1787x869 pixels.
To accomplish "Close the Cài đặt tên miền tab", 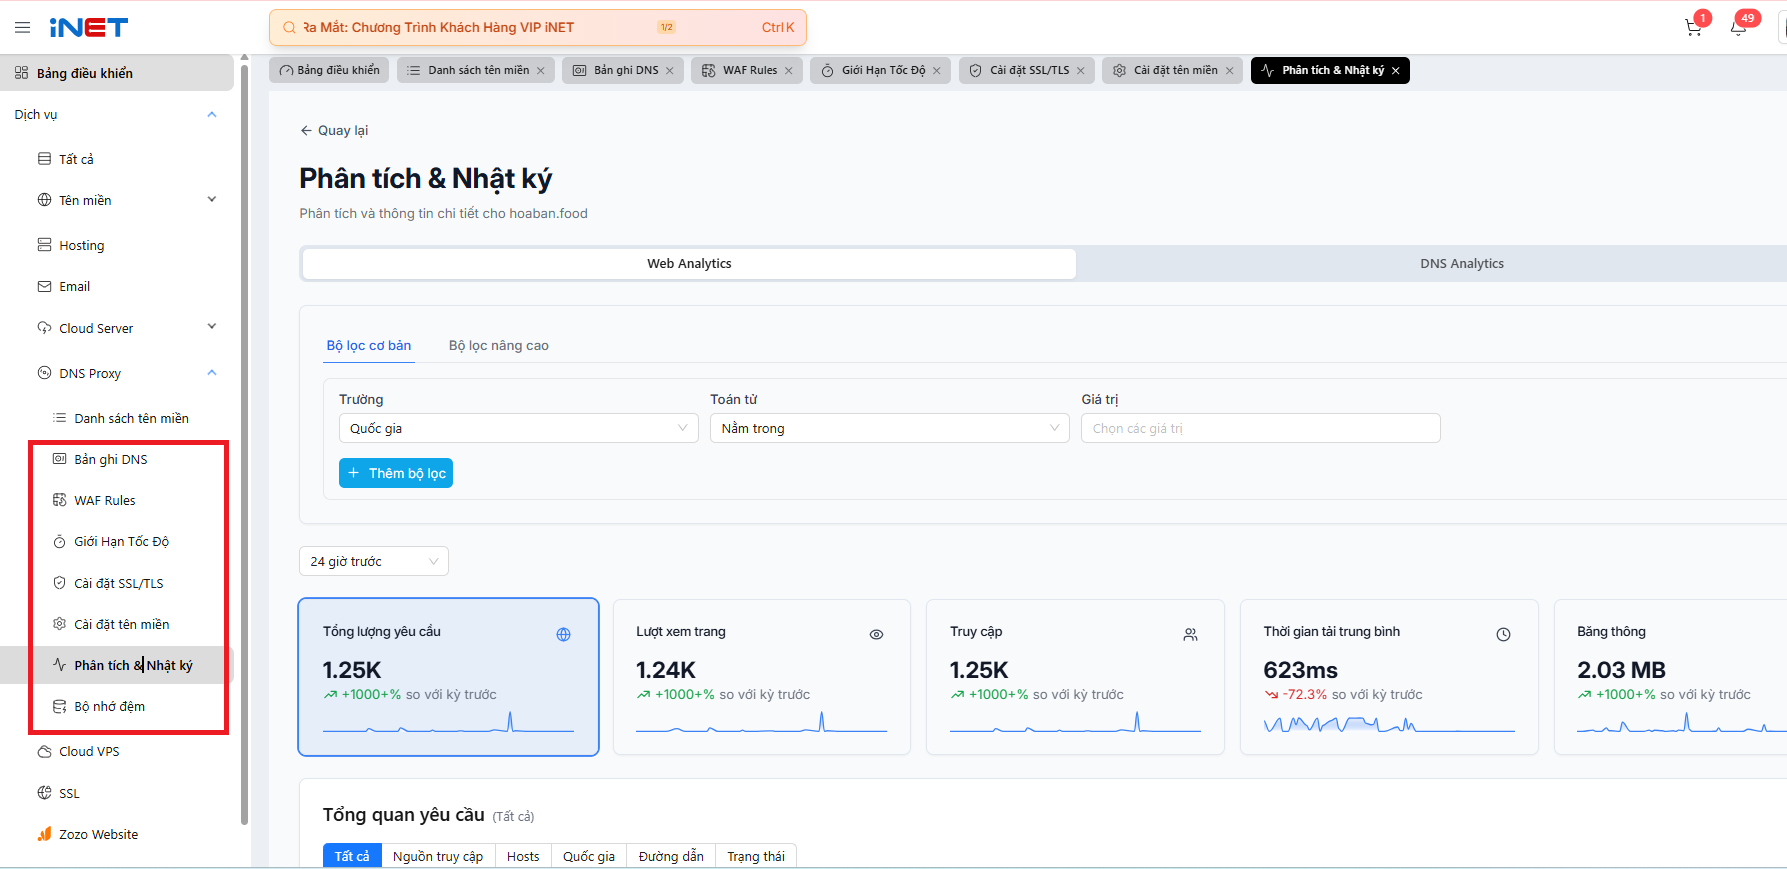I will (x=1230, y=71).
